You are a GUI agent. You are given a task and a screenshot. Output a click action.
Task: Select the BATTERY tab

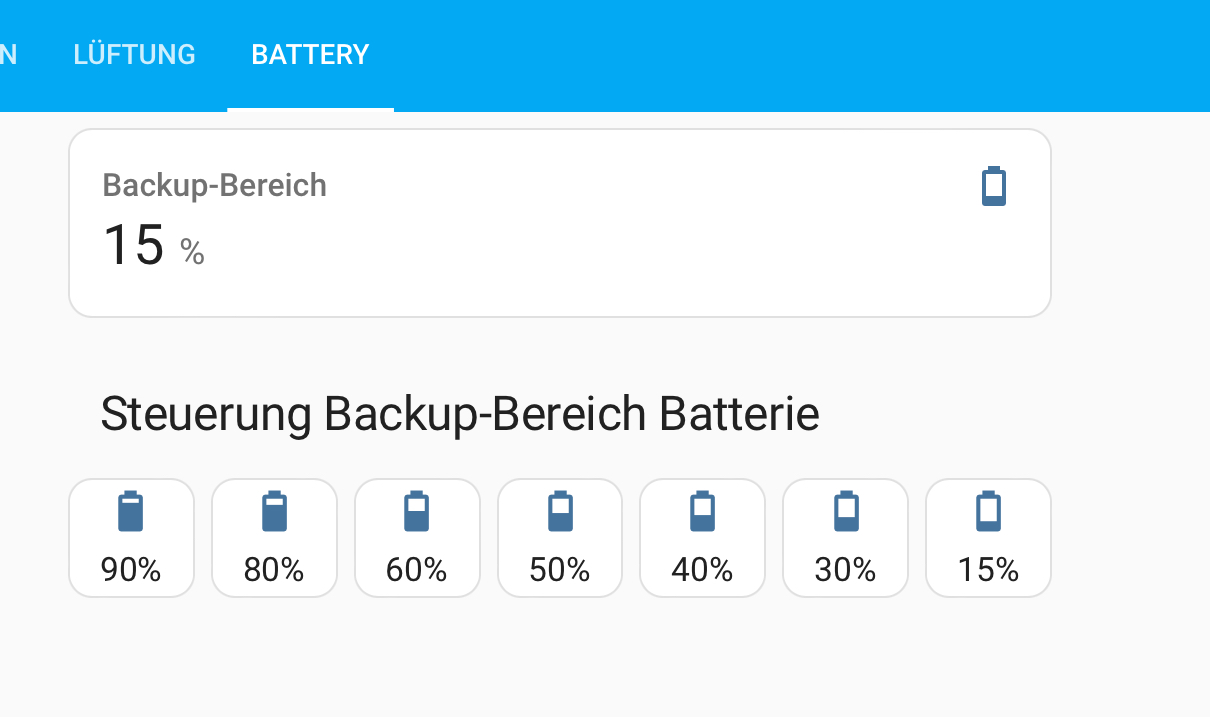point(310,54)
